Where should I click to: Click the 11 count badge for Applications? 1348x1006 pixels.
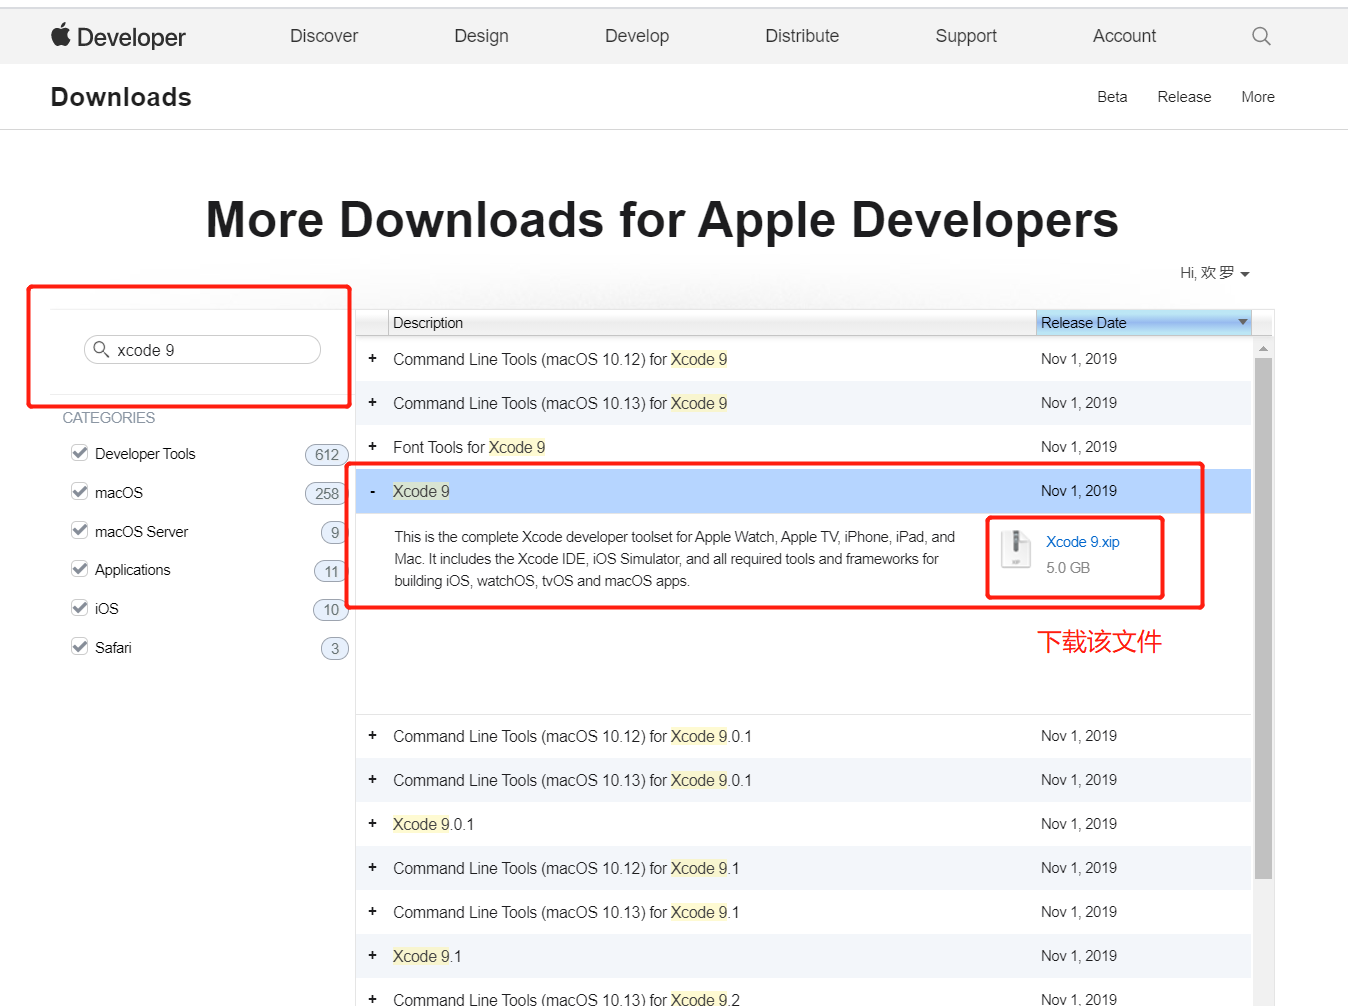click(331, 571)
